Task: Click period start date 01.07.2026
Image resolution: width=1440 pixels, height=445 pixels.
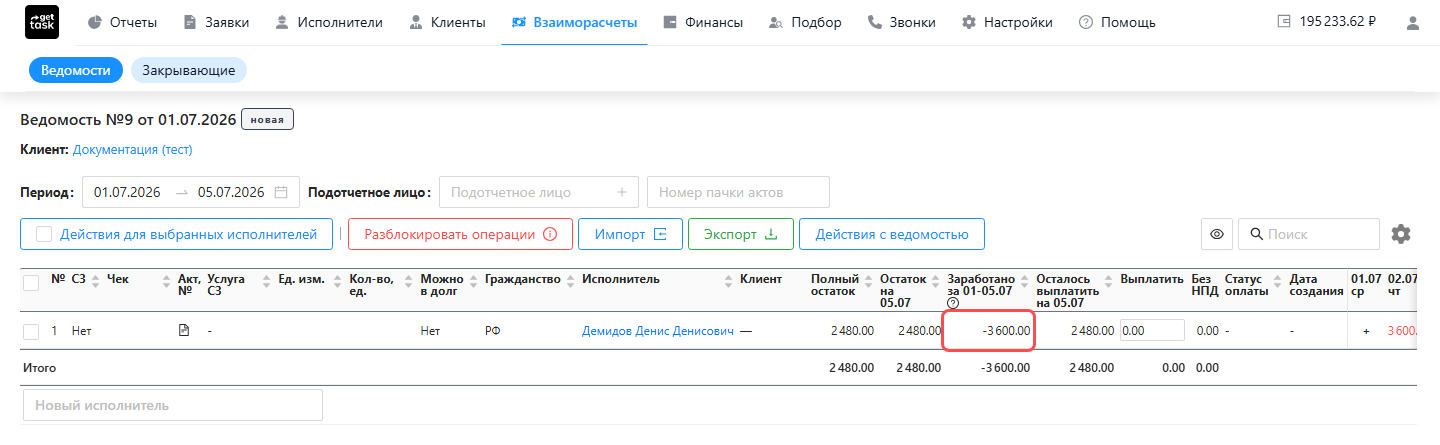Action: [127, 192]
